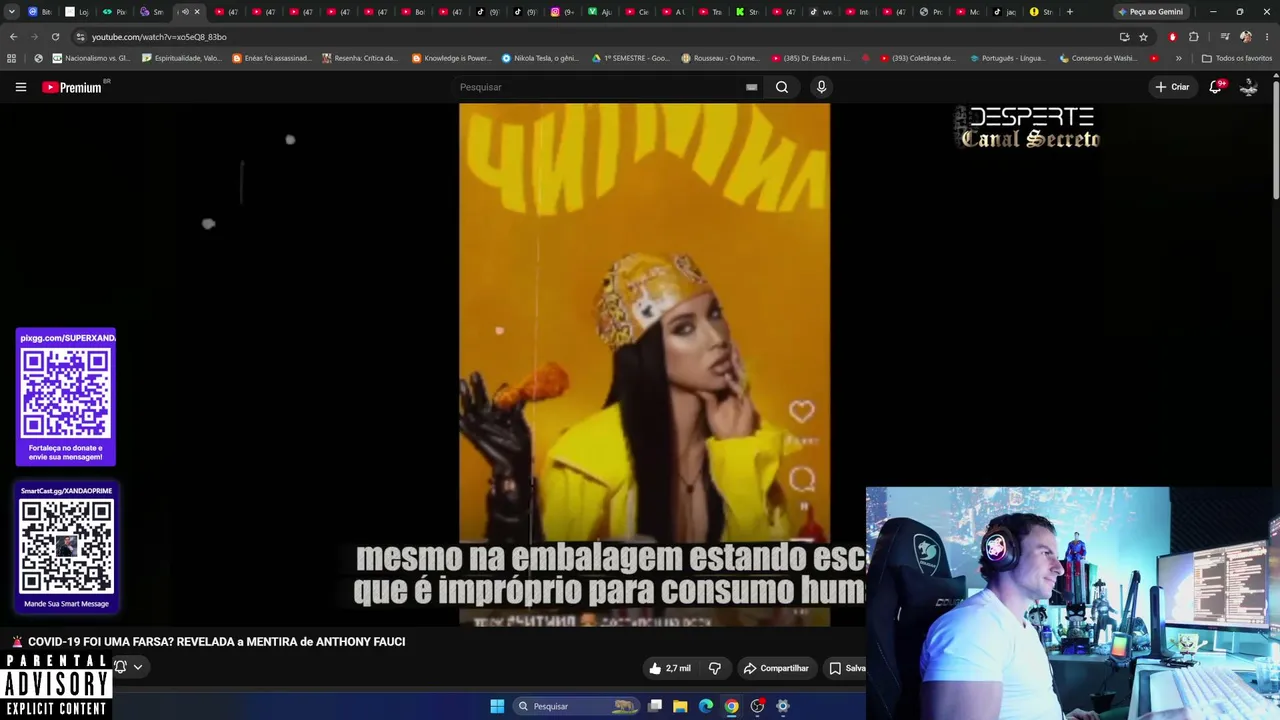
Task: View site information icon in address bar
Action: point(81,37)
